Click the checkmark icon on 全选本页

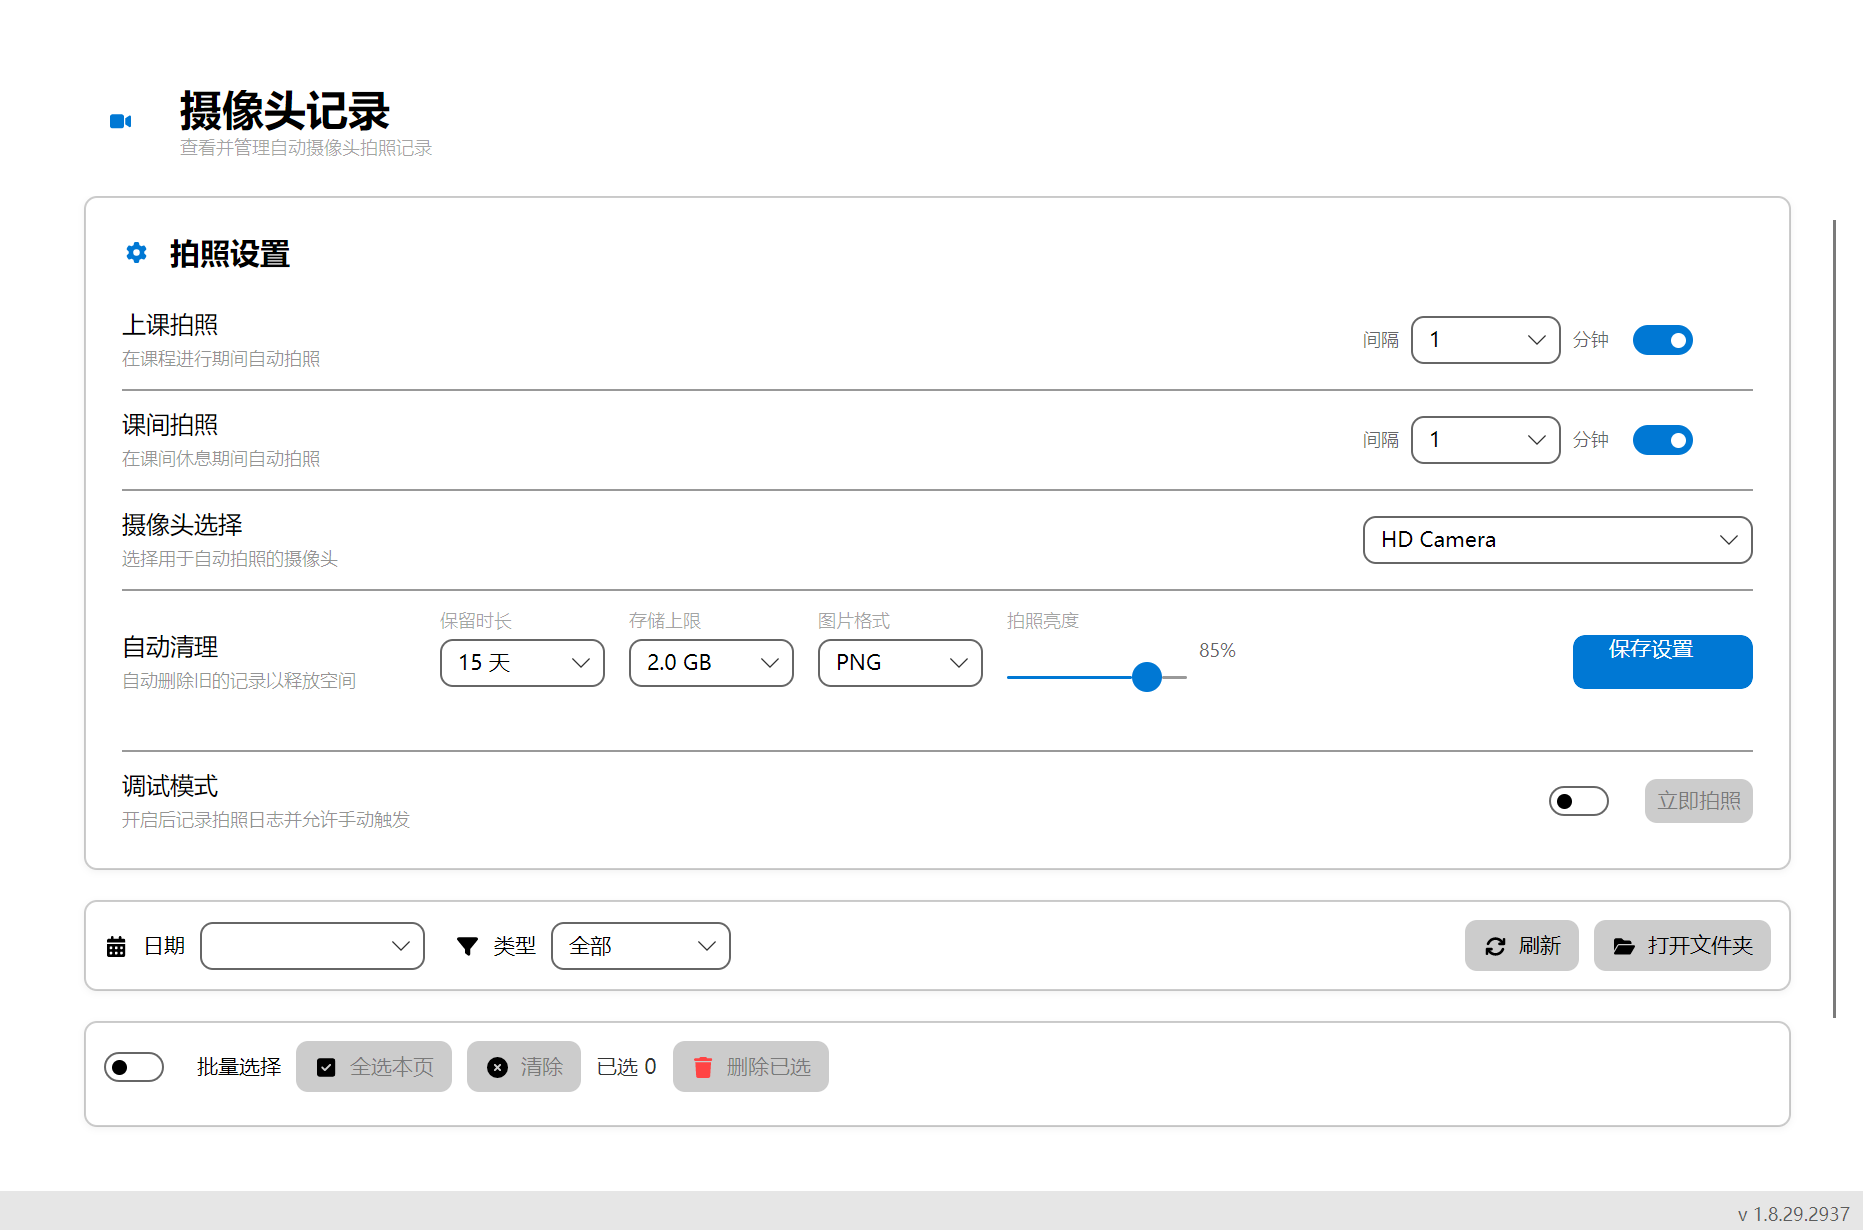coord(326,1067)
